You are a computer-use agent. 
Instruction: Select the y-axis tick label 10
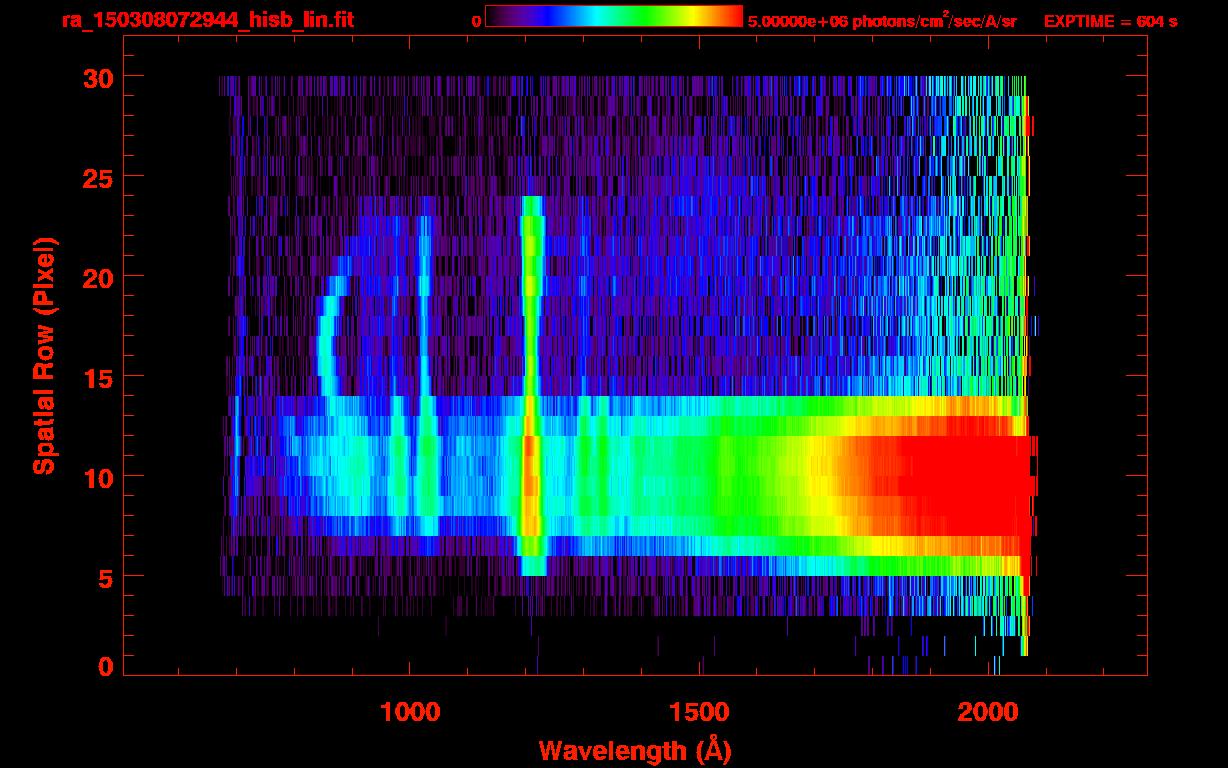97,477
